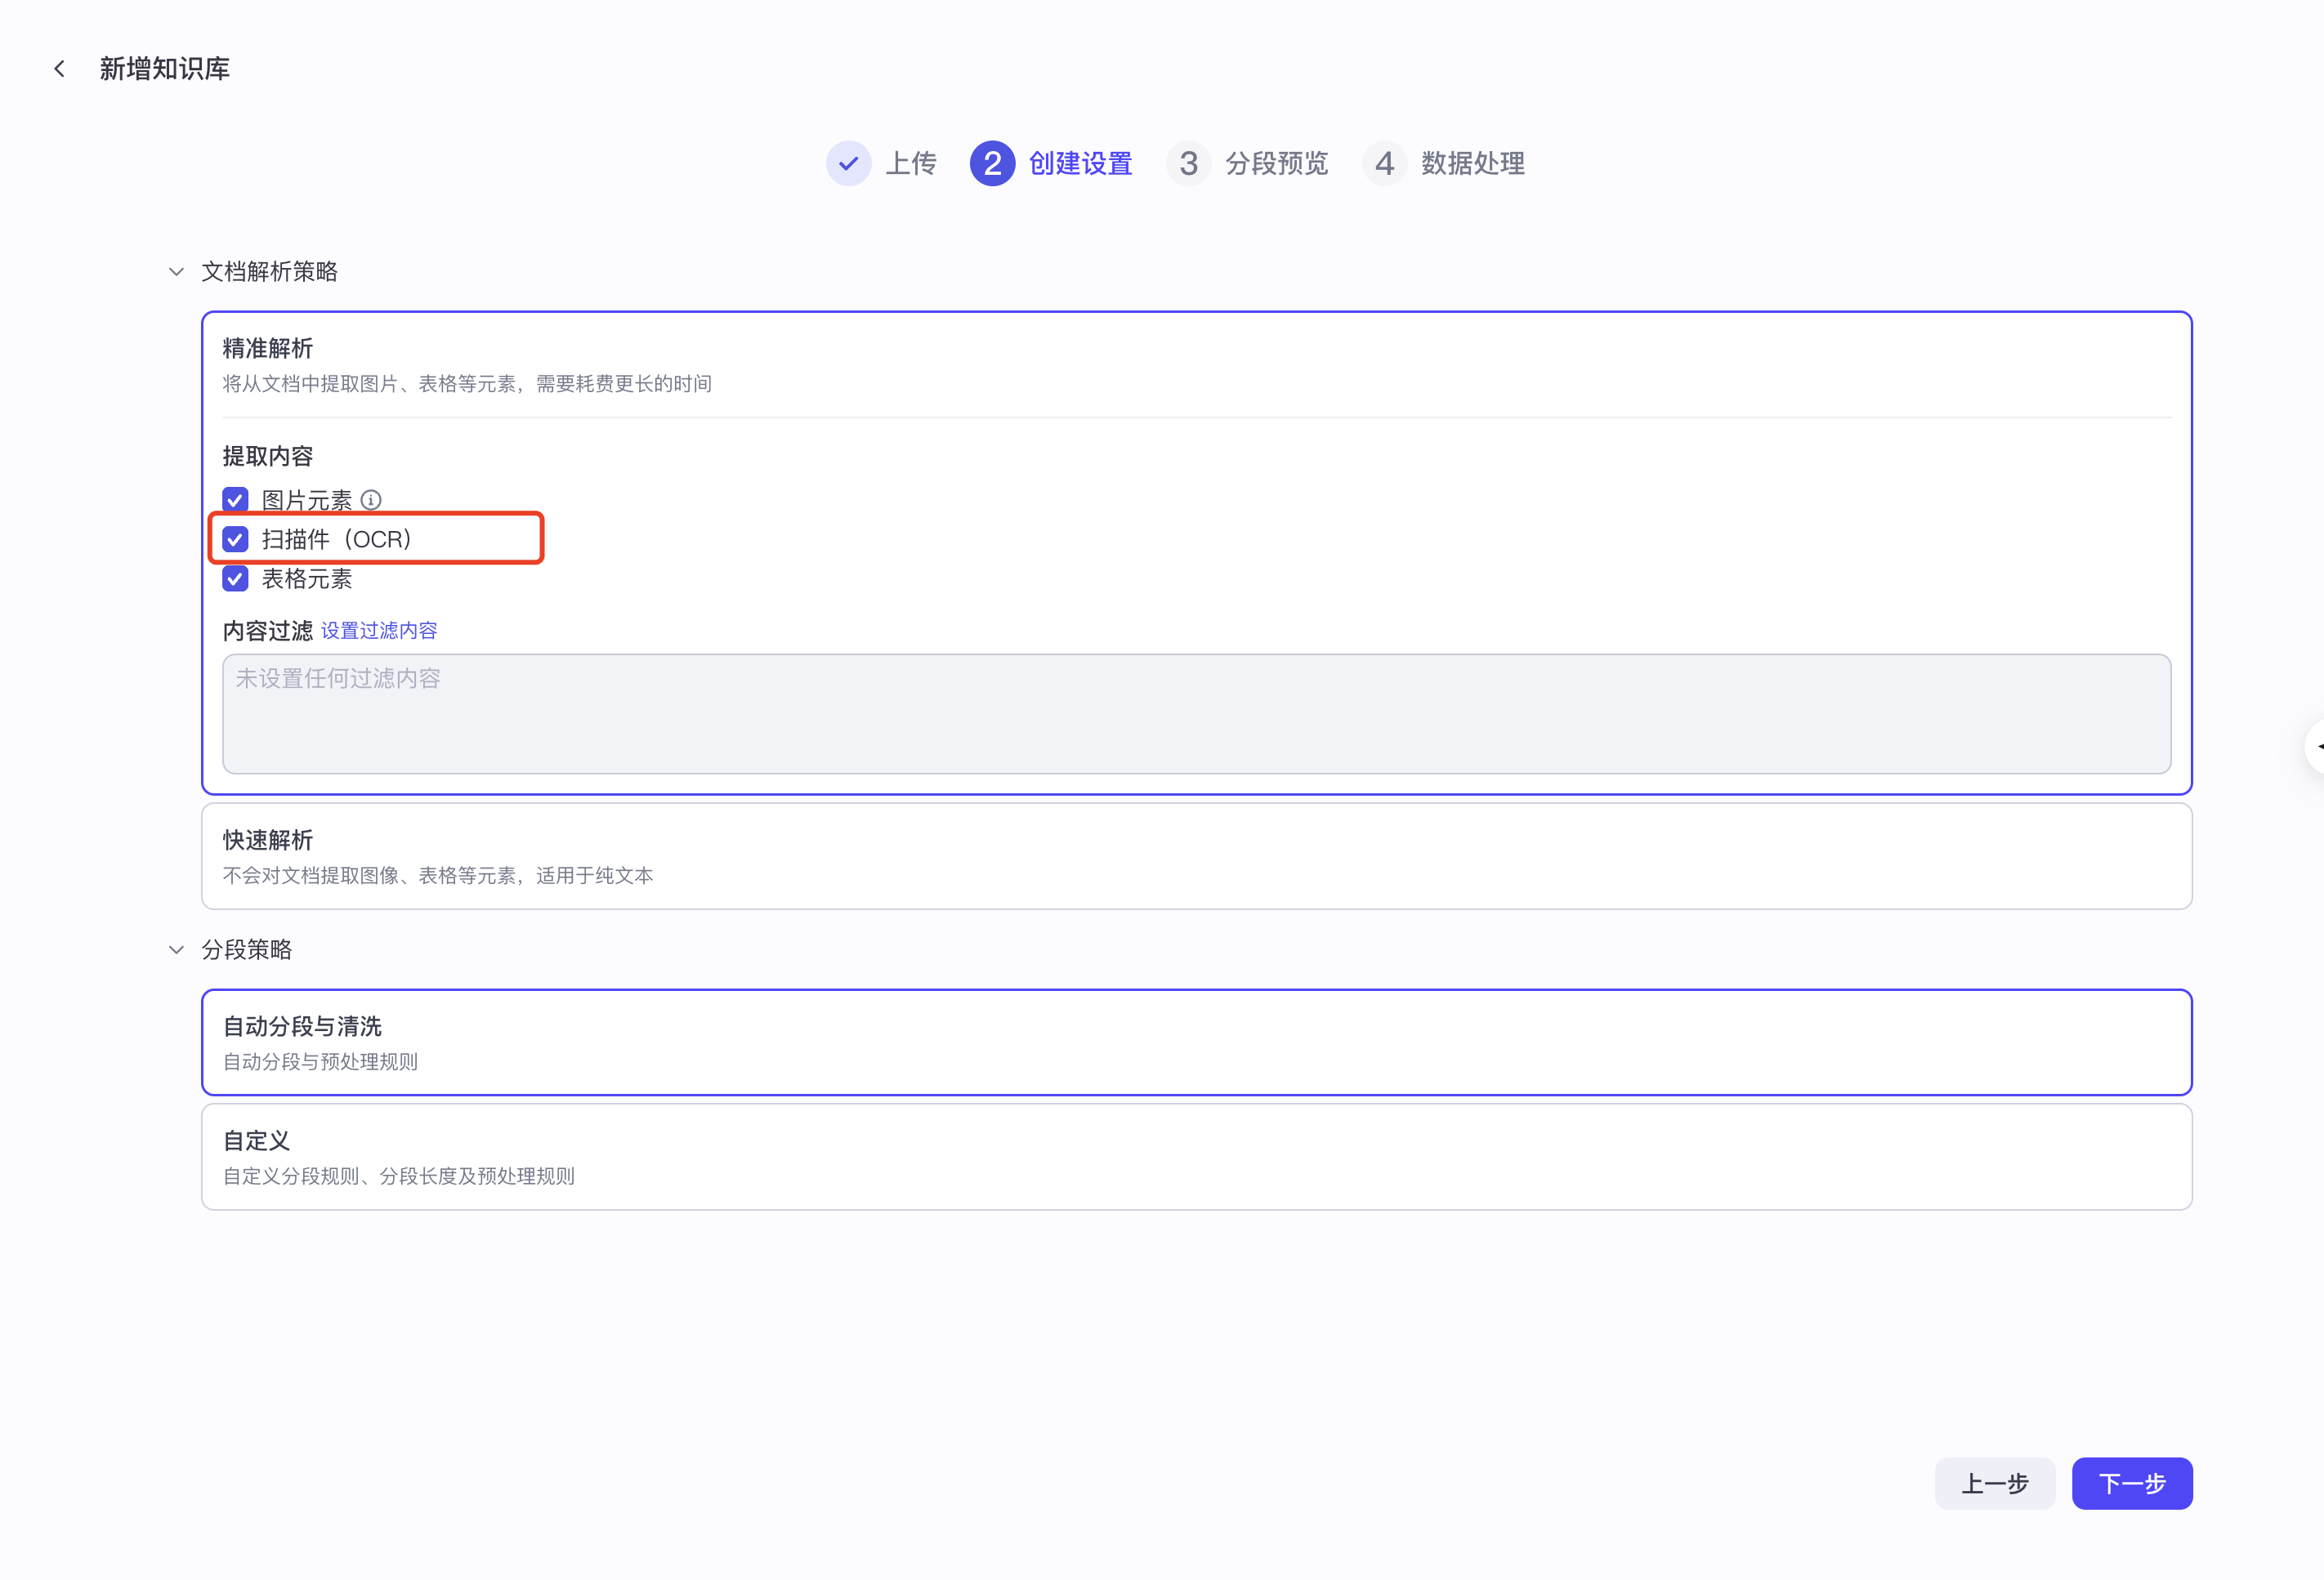
Task: Click the info icon next to 图片元素
Action: [371, 499]
